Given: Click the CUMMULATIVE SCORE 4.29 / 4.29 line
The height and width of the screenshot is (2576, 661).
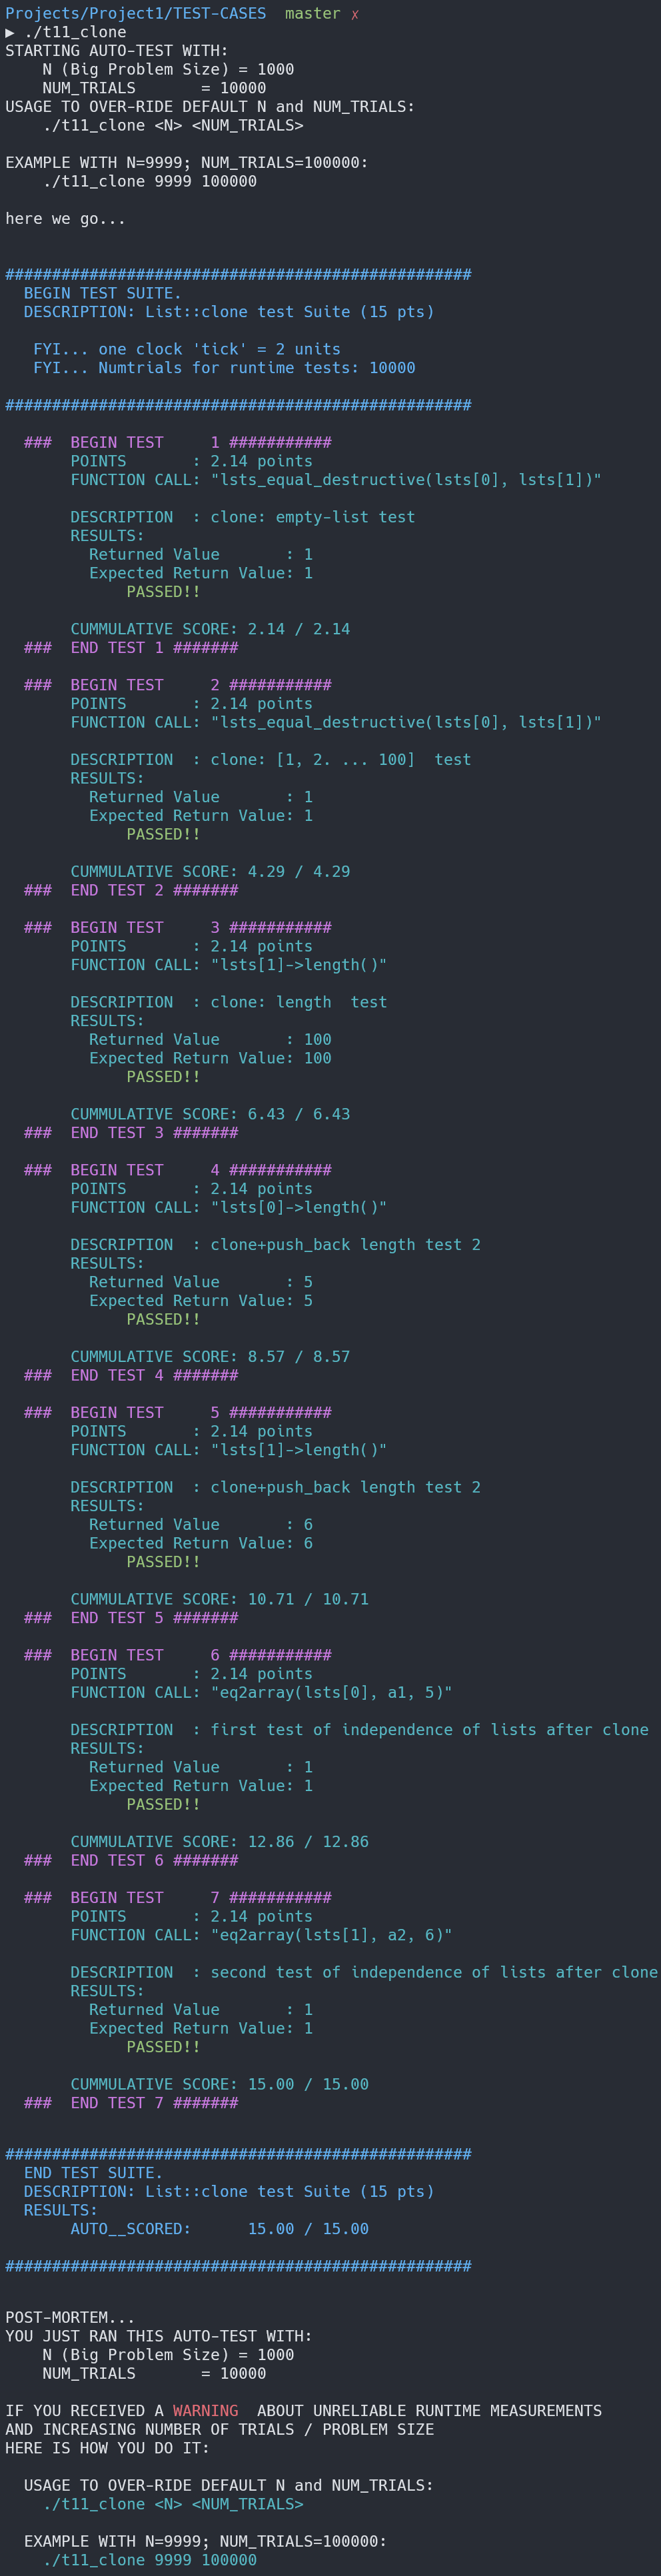Looking at the screenshot, I should pos(210,872).
